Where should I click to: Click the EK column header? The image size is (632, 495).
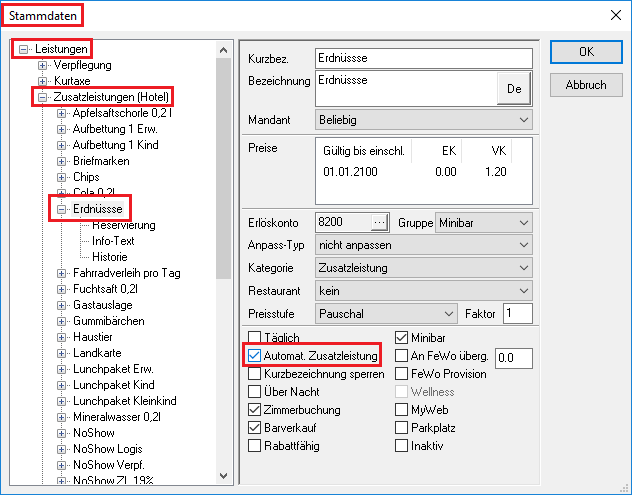tap(437, 151)
